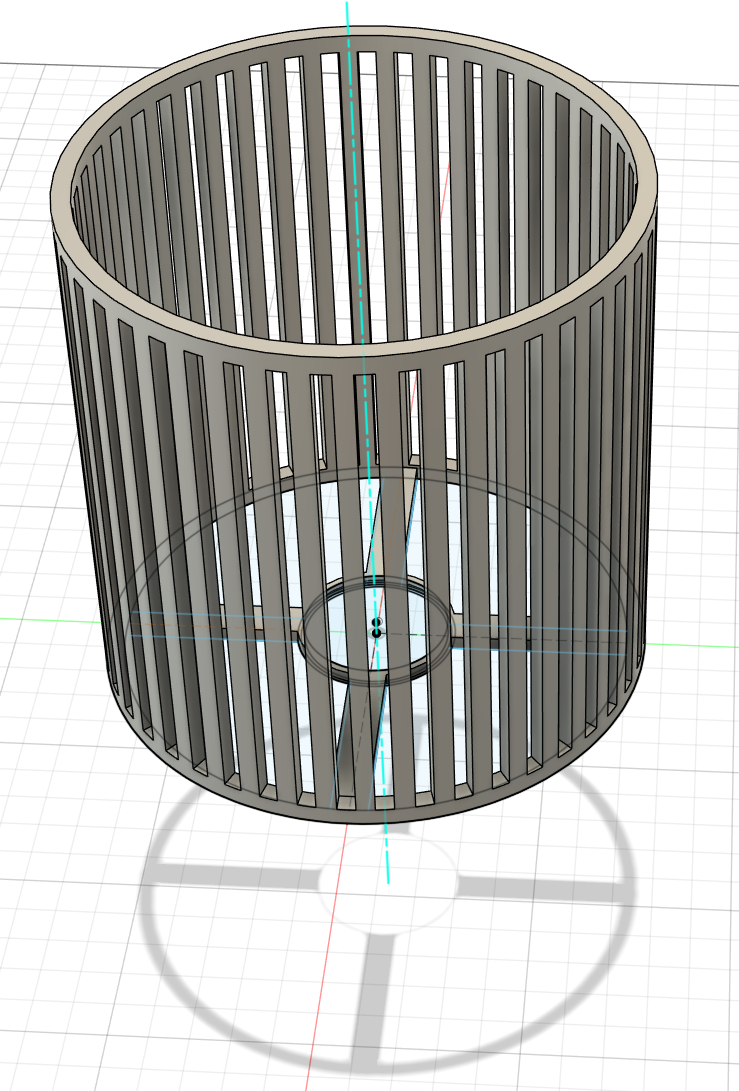The height and width of the screenshot is (1091, 739).
Task: Click the cyan axis tip above the cylinder
Action: pos(347,8)
